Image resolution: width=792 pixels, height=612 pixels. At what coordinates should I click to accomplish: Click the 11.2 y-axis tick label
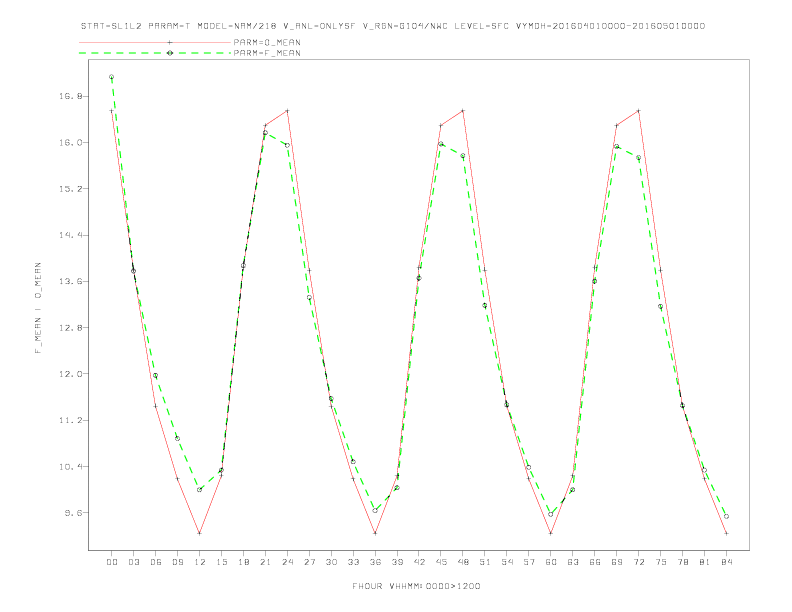point(69,421)
